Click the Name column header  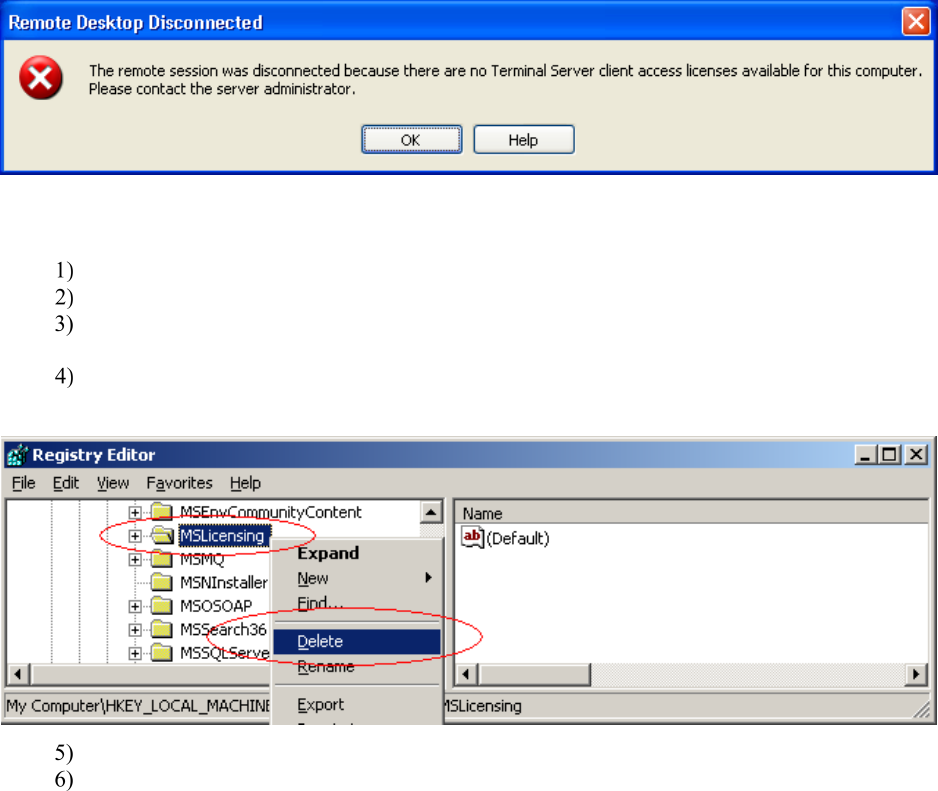click(x=691, y=513)
